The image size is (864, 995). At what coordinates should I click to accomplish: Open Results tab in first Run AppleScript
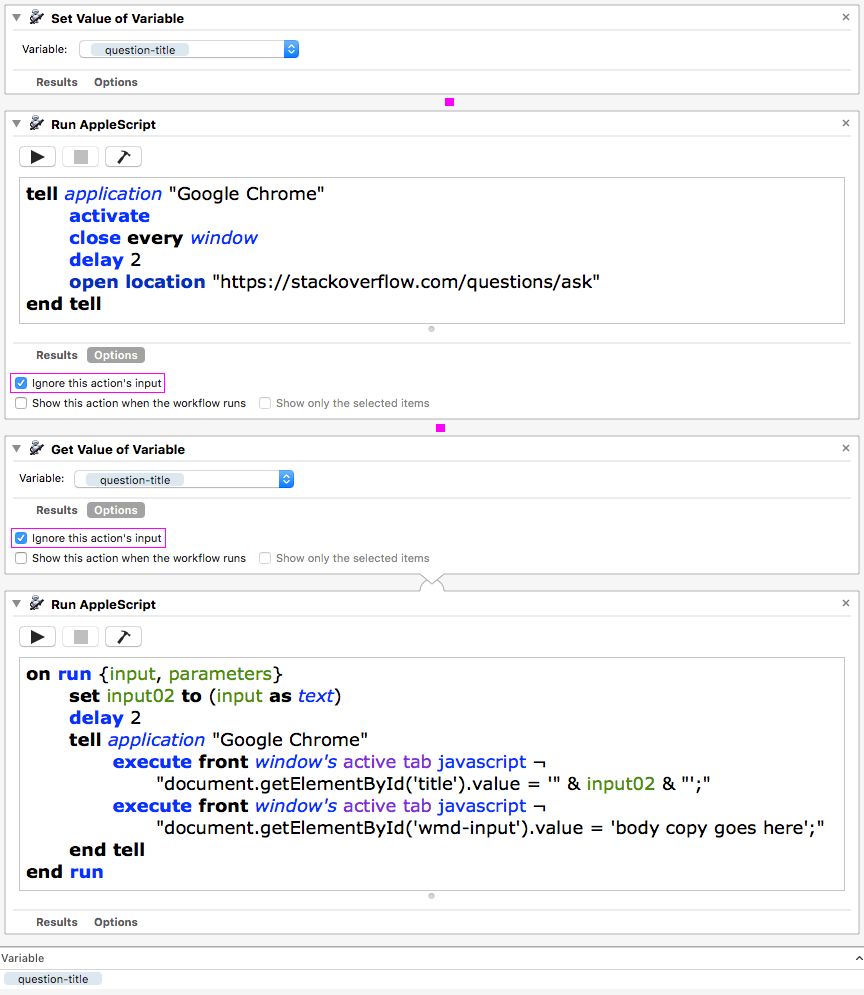tap(56, 355)
